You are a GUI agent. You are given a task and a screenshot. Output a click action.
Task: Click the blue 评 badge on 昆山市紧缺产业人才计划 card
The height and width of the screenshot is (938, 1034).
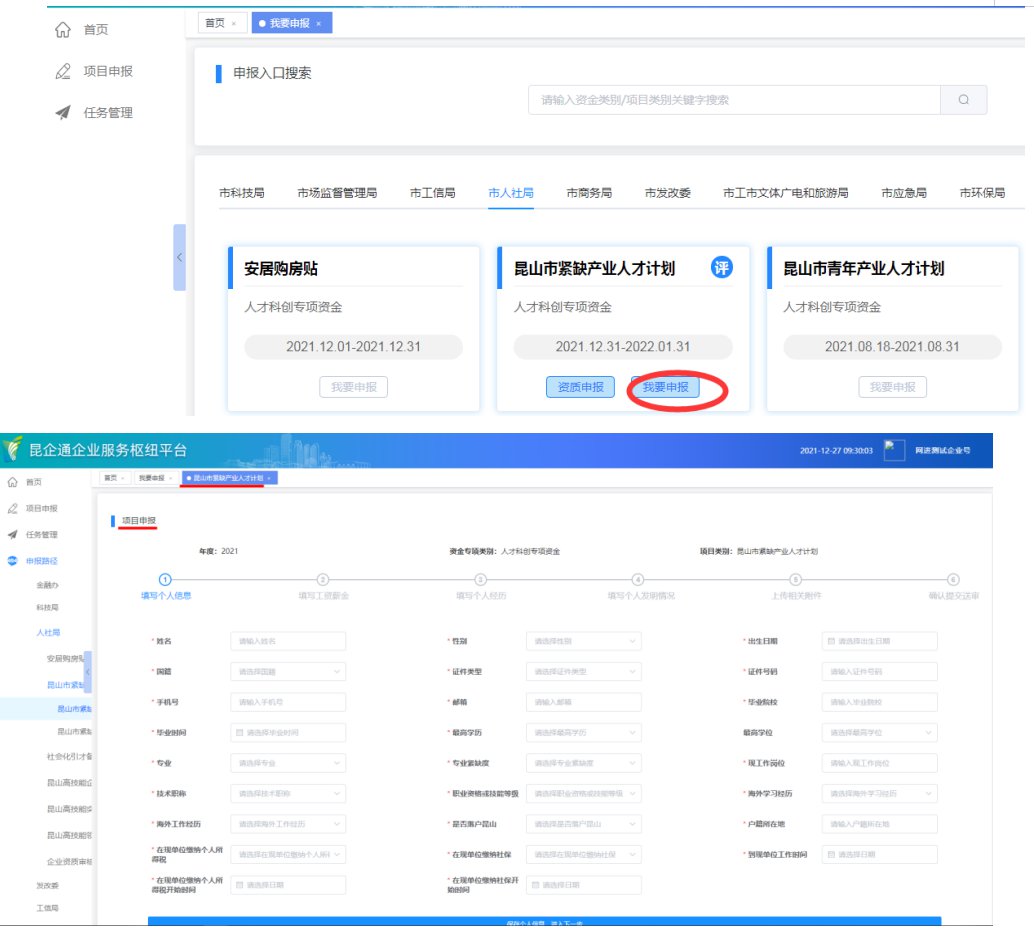point(721,267)
